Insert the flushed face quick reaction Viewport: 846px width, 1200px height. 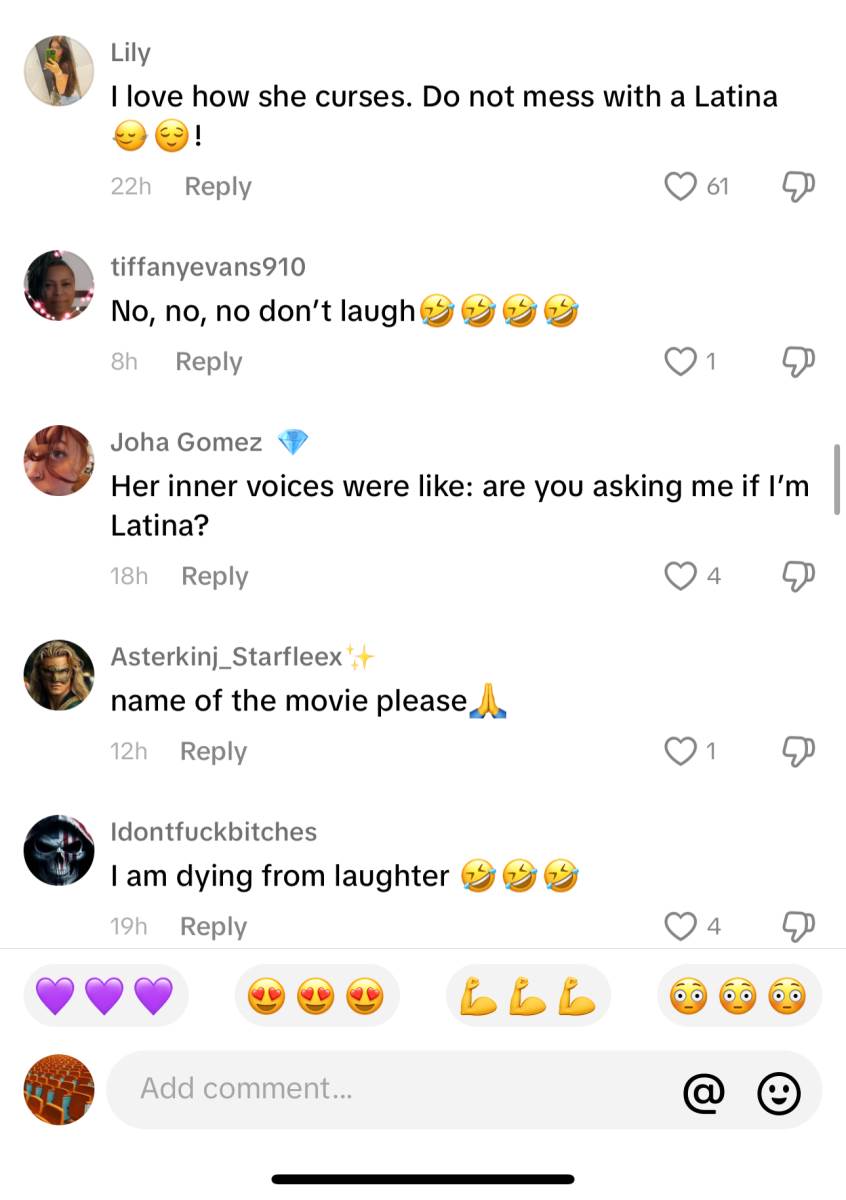pyautogui.click(x=739, y=996)
